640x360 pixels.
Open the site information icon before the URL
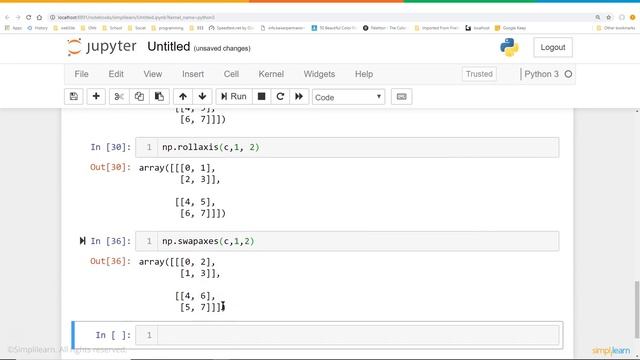pos(52,18)
